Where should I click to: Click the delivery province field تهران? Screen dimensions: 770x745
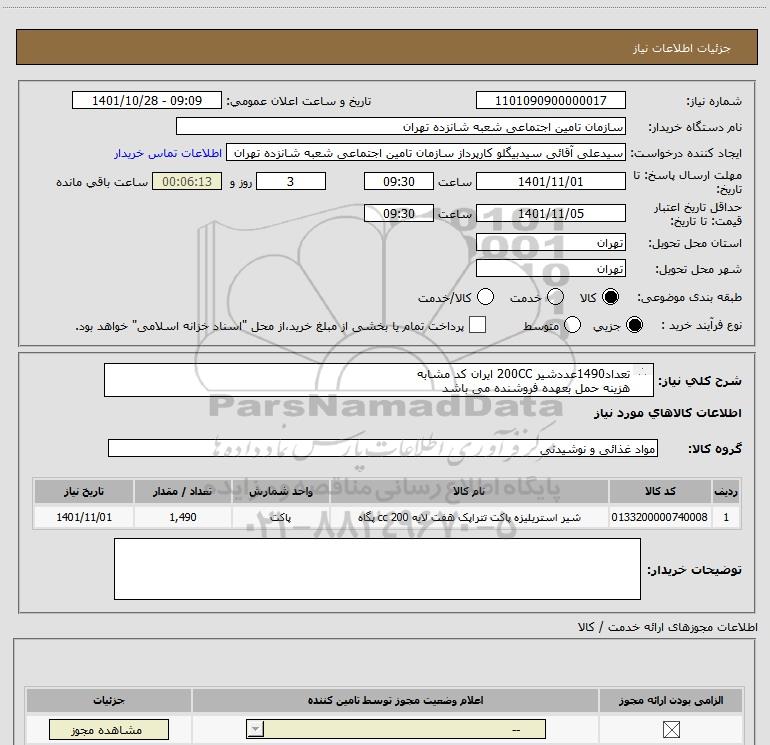(x=550, y=242)
